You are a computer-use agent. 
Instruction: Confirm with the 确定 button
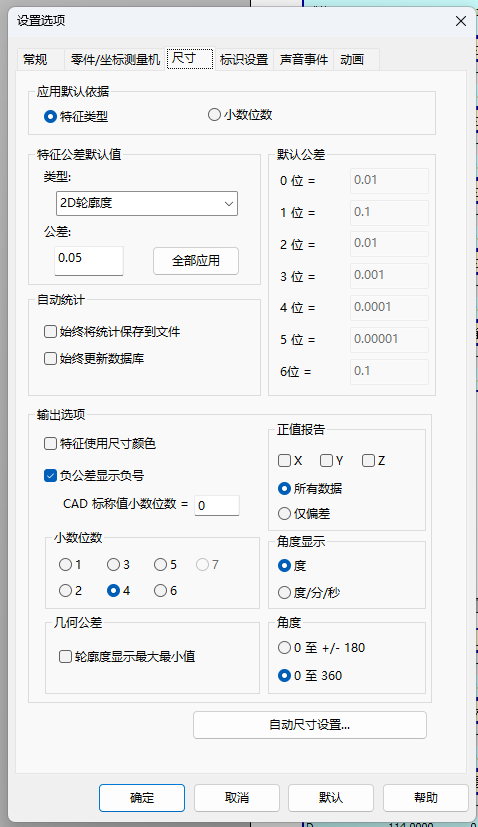pos(142,797)
